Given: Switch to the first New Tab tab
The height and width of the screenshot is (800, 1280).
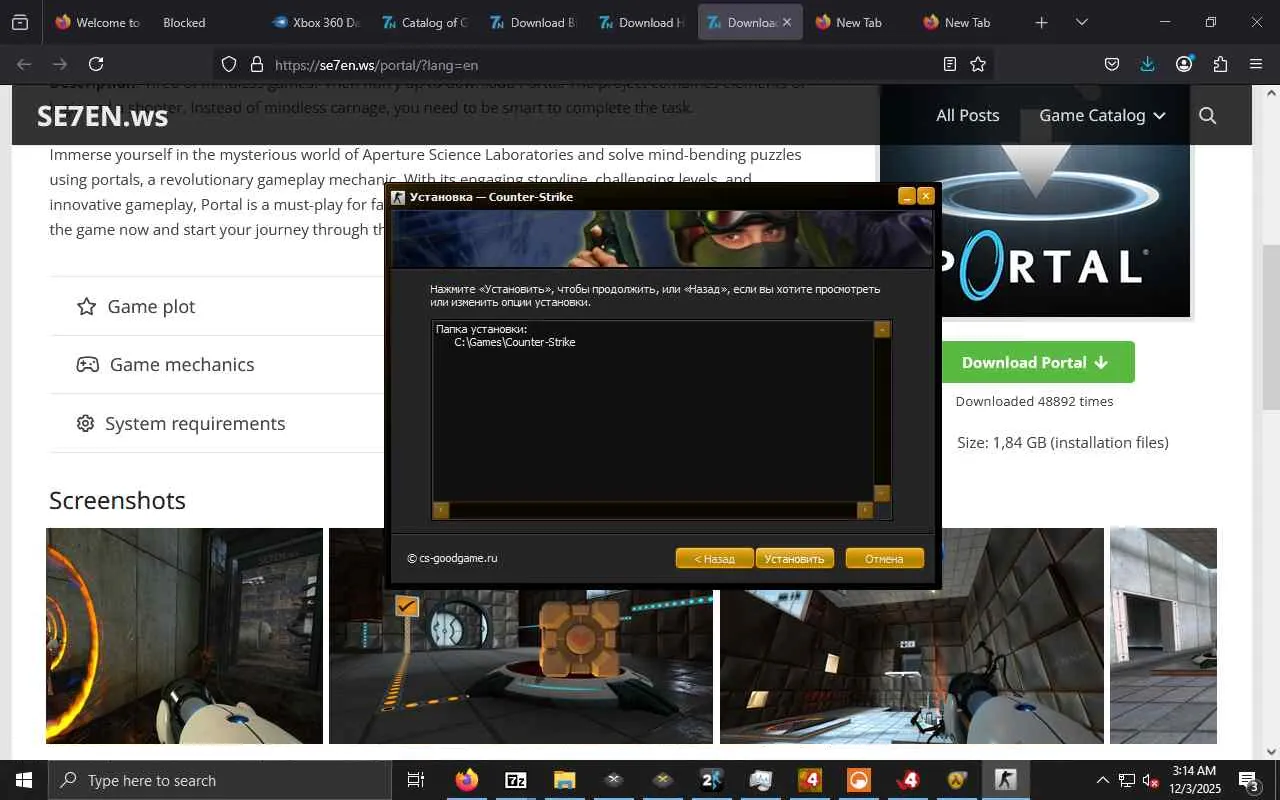Looking at the screenshot, I should [x=858, y=22].
